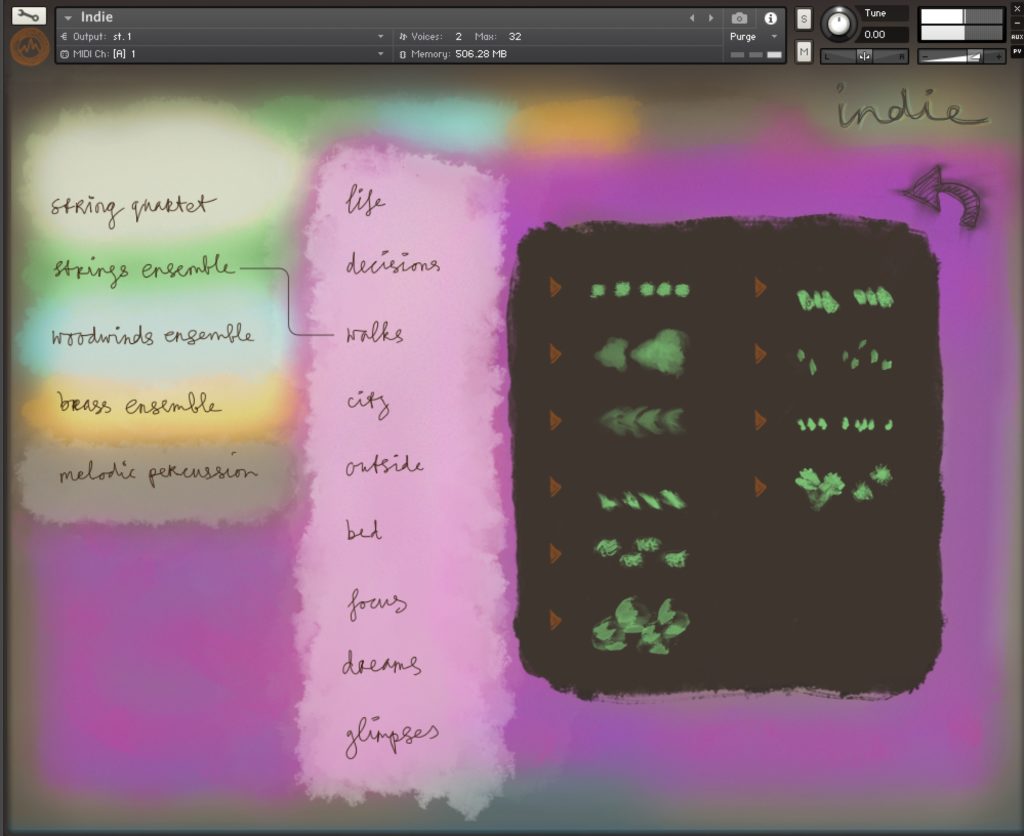The width and height of the screenshot is (1024, 836).
Task: Click the hand-drawn purple back arrow
Action: 942,196
